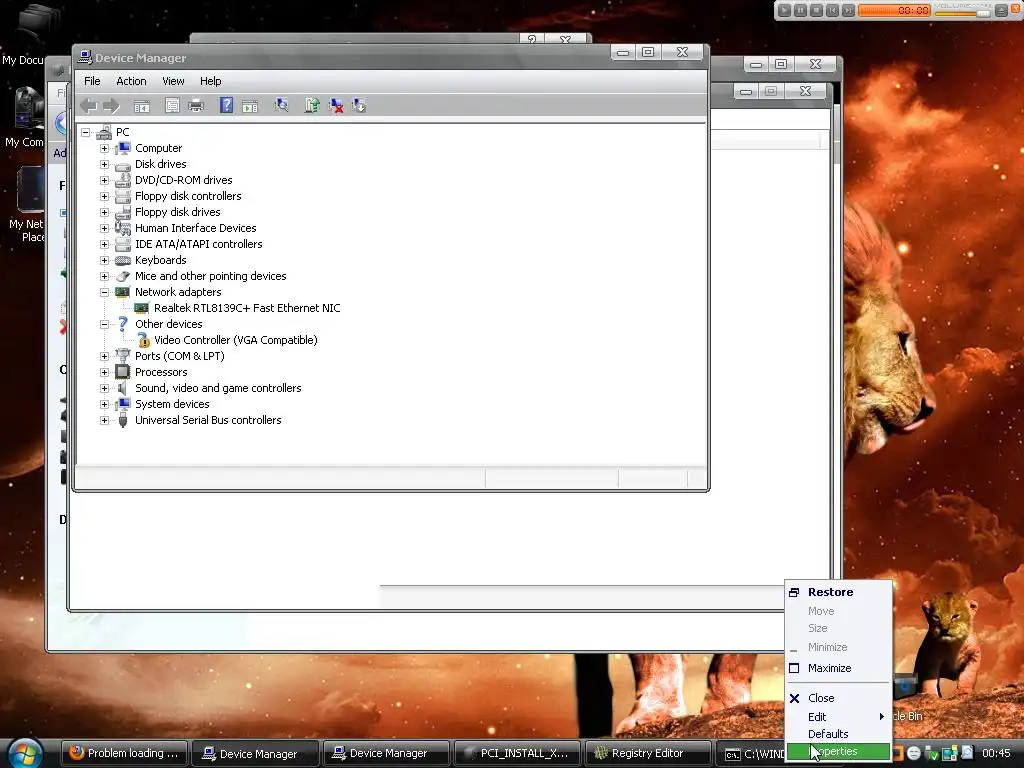Select Sound, video and game controllers row
1024x768 pixels.
pos(218,388)
